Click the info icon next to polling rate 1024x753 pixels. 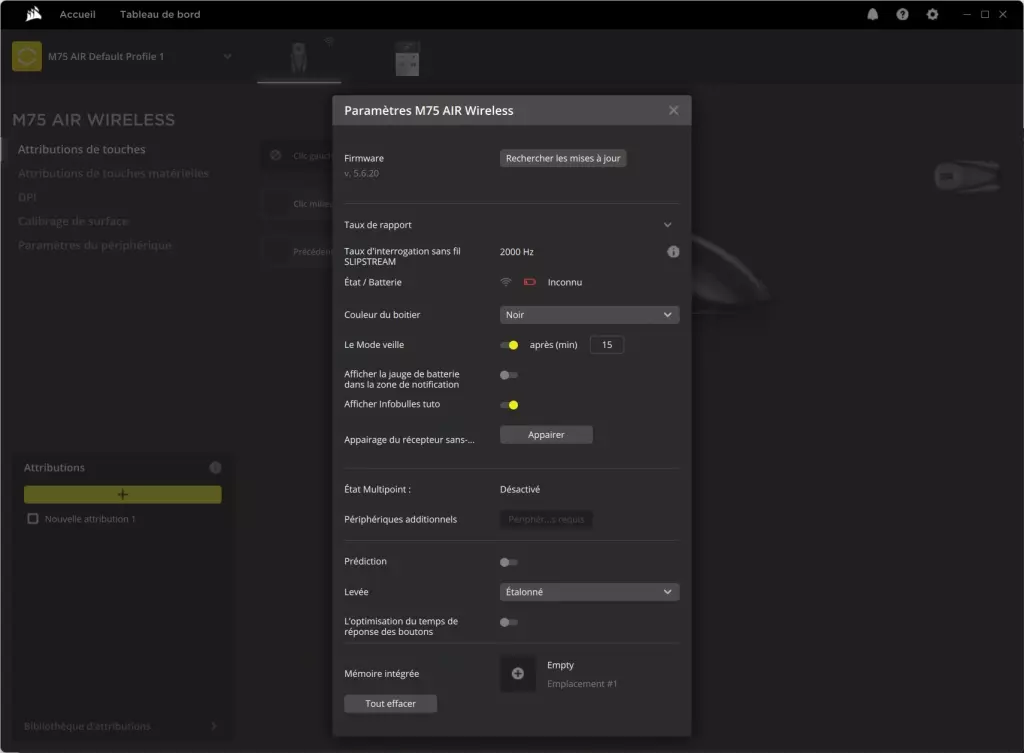[673, 251]
